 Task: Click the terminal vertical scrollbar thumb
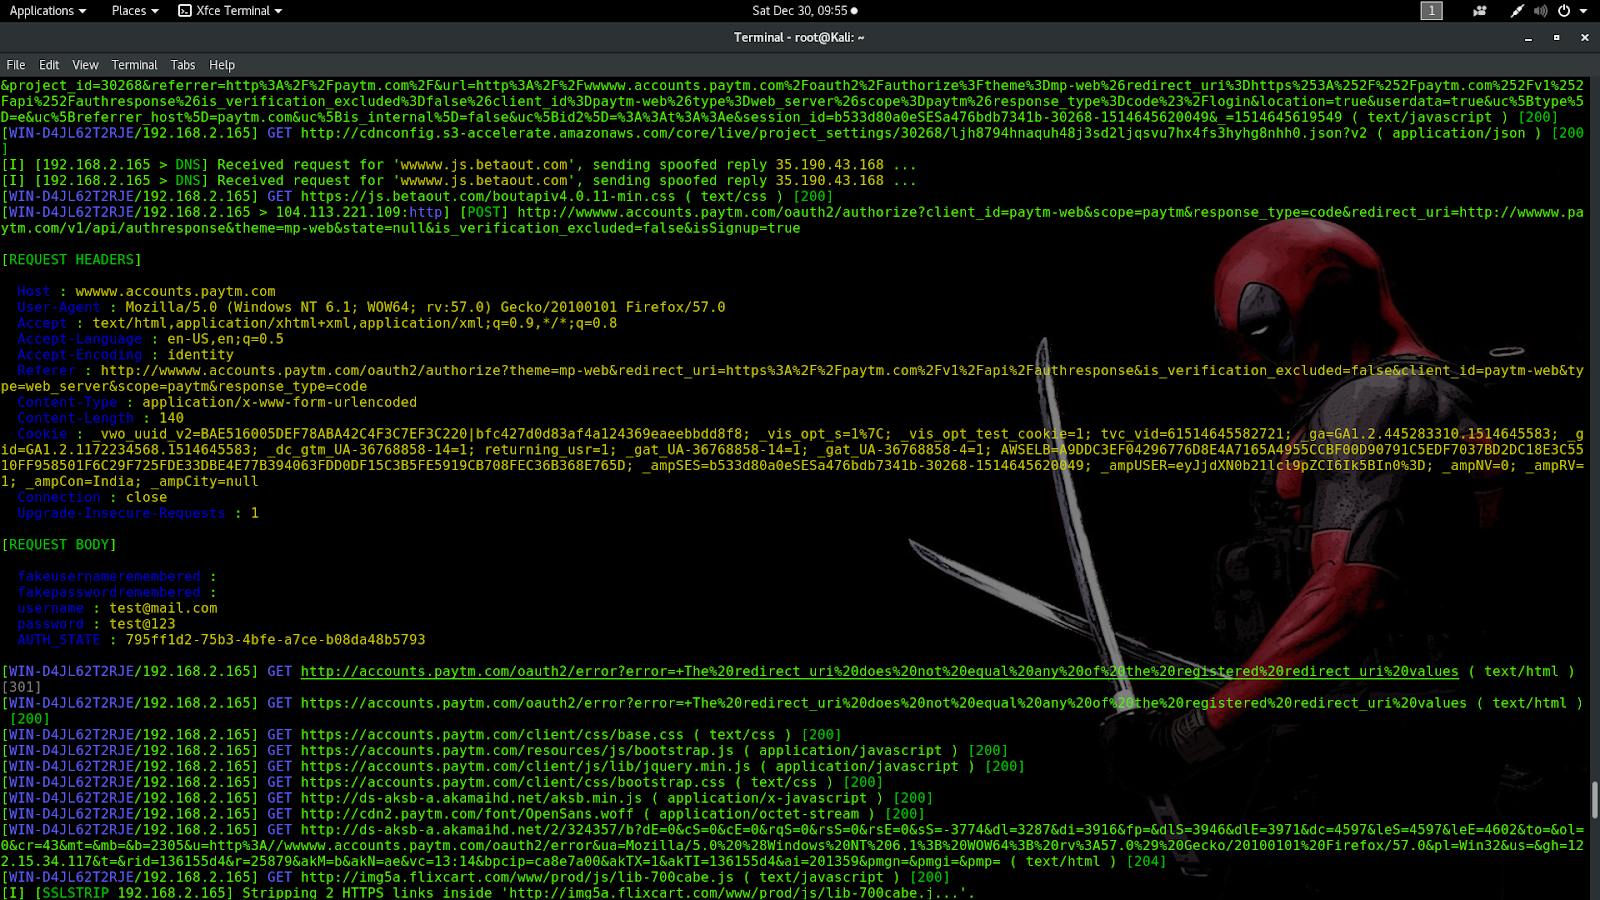[x=1595, y=800]
